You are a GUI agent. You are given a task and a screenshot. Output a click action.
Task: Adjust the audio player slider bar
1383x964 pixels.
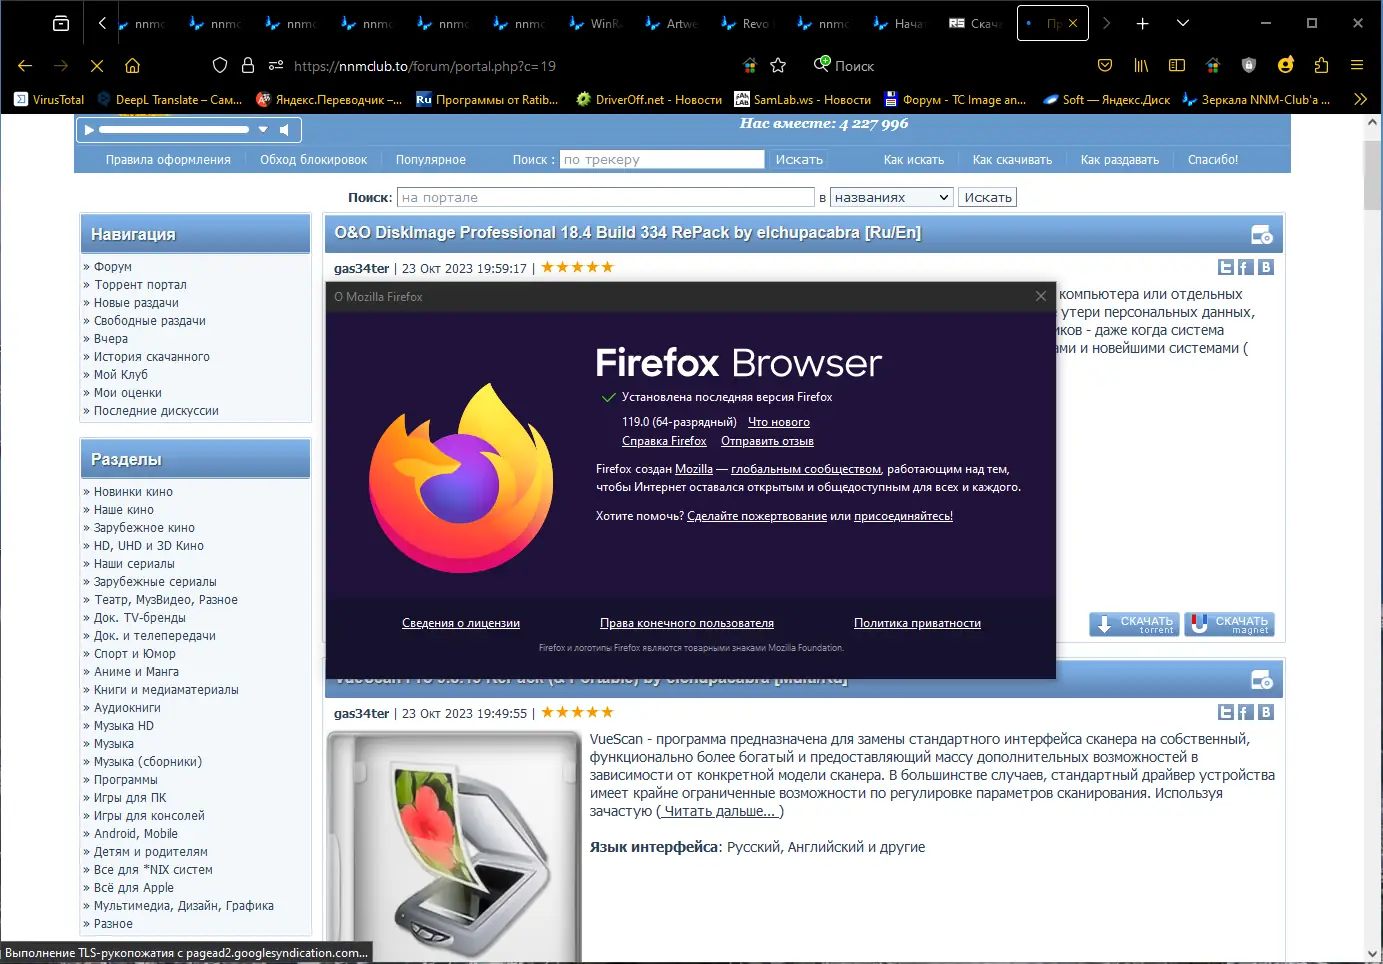(x=174, y=129)
